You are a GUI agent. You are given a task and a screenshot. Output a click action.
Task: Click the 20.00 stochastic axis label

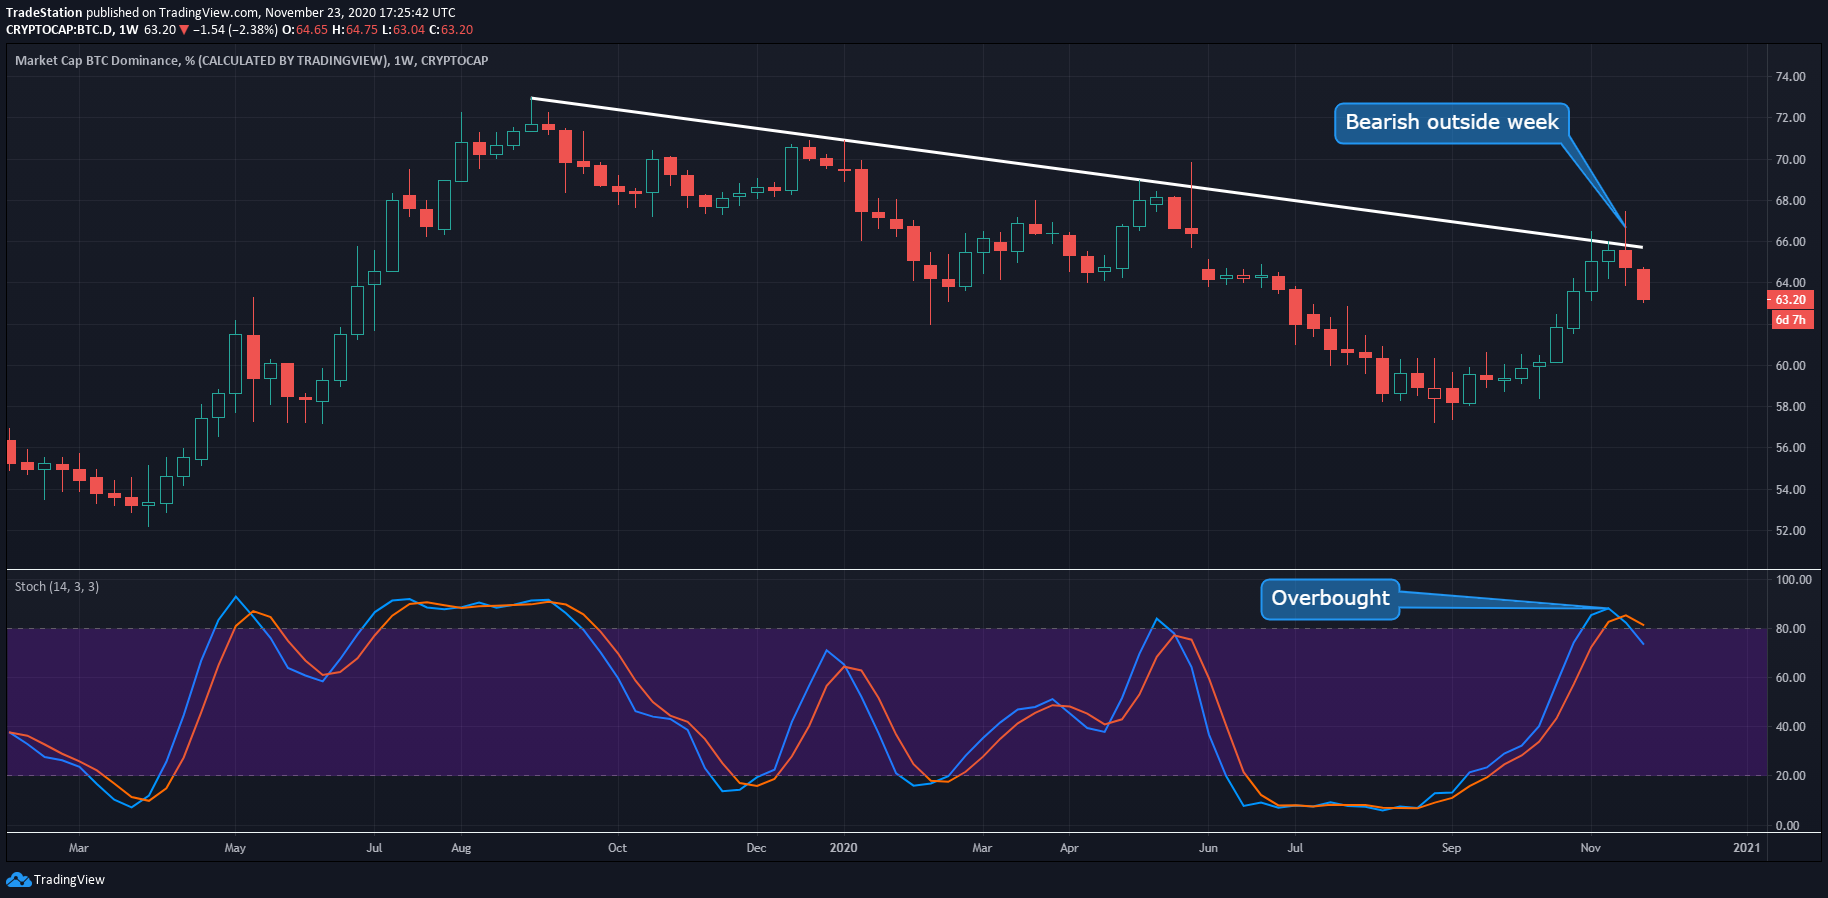point(1790,776)
